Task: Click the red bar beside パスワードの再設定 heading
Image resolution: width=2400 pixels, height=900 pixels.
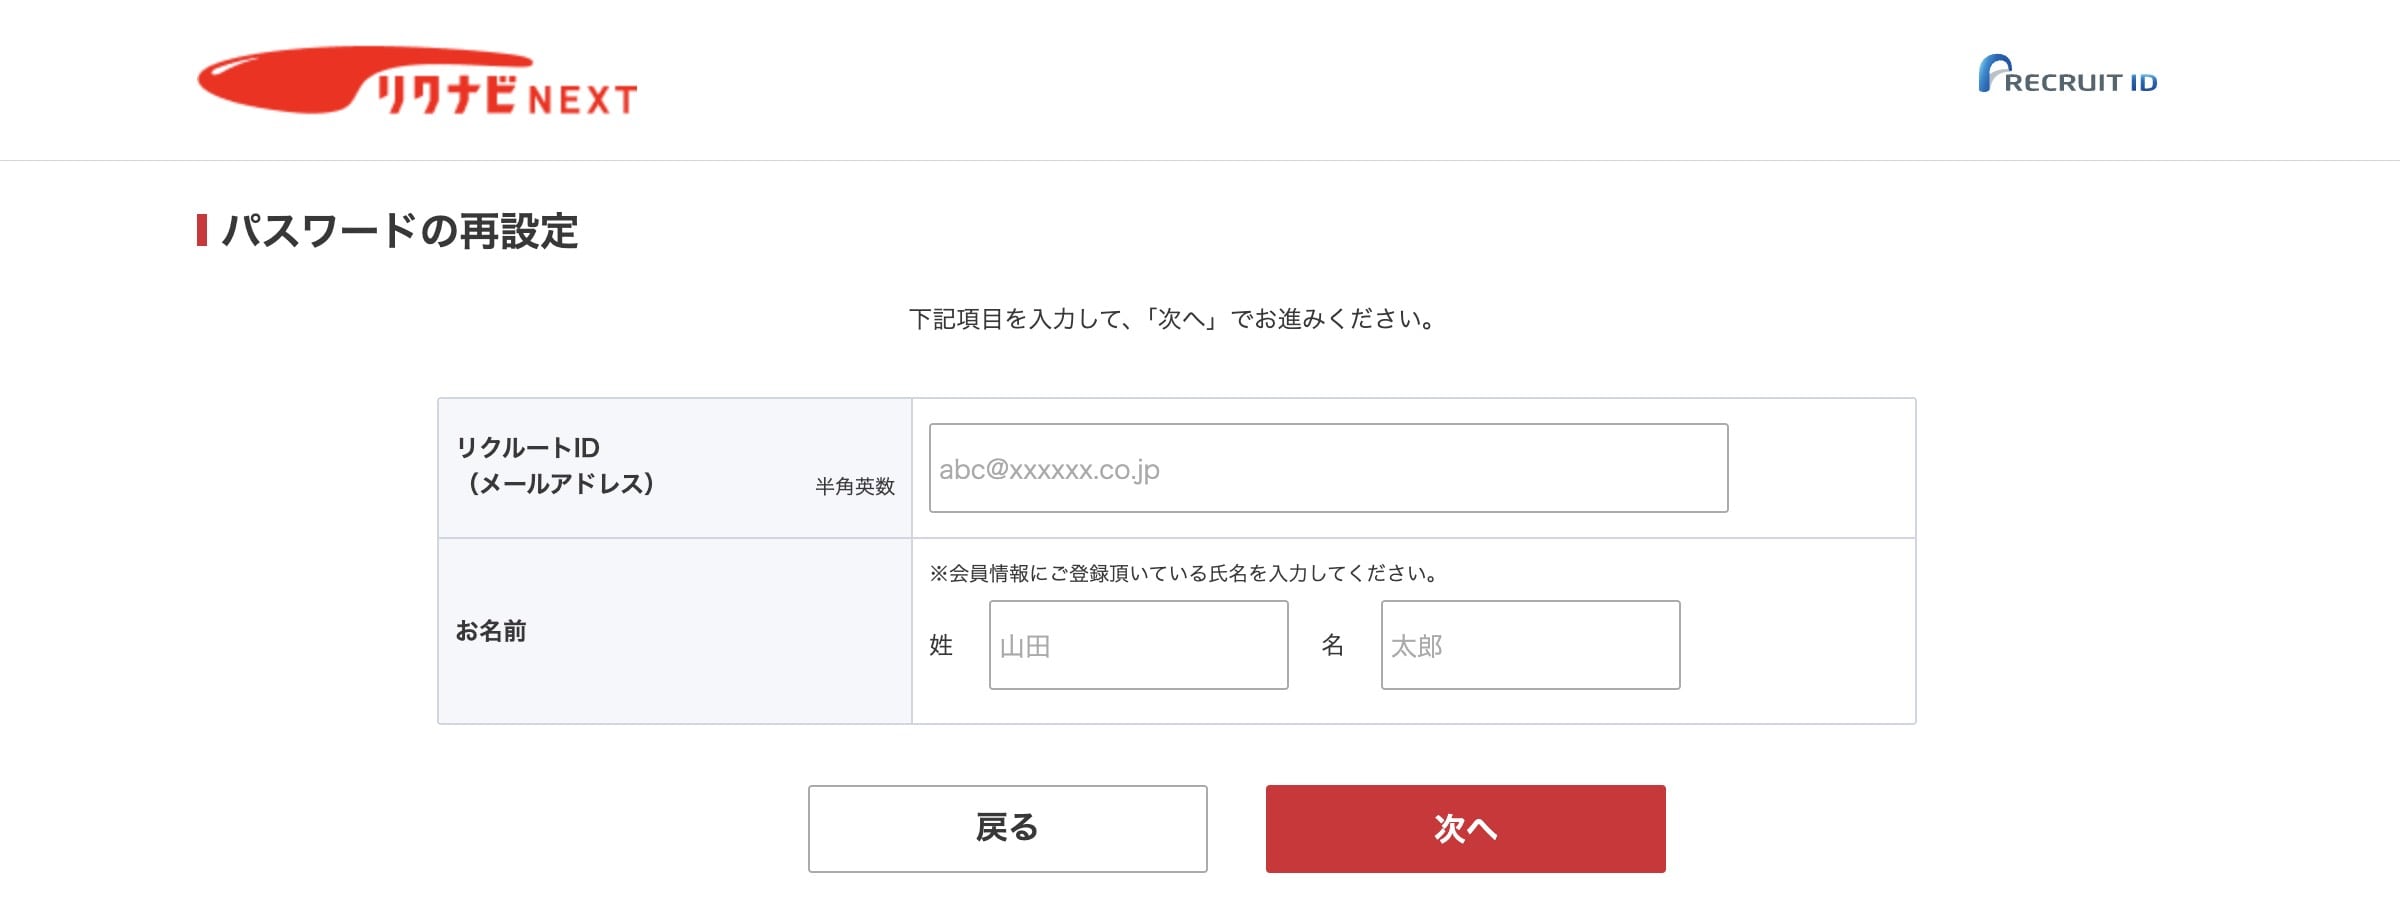Action: coord(202,228)
